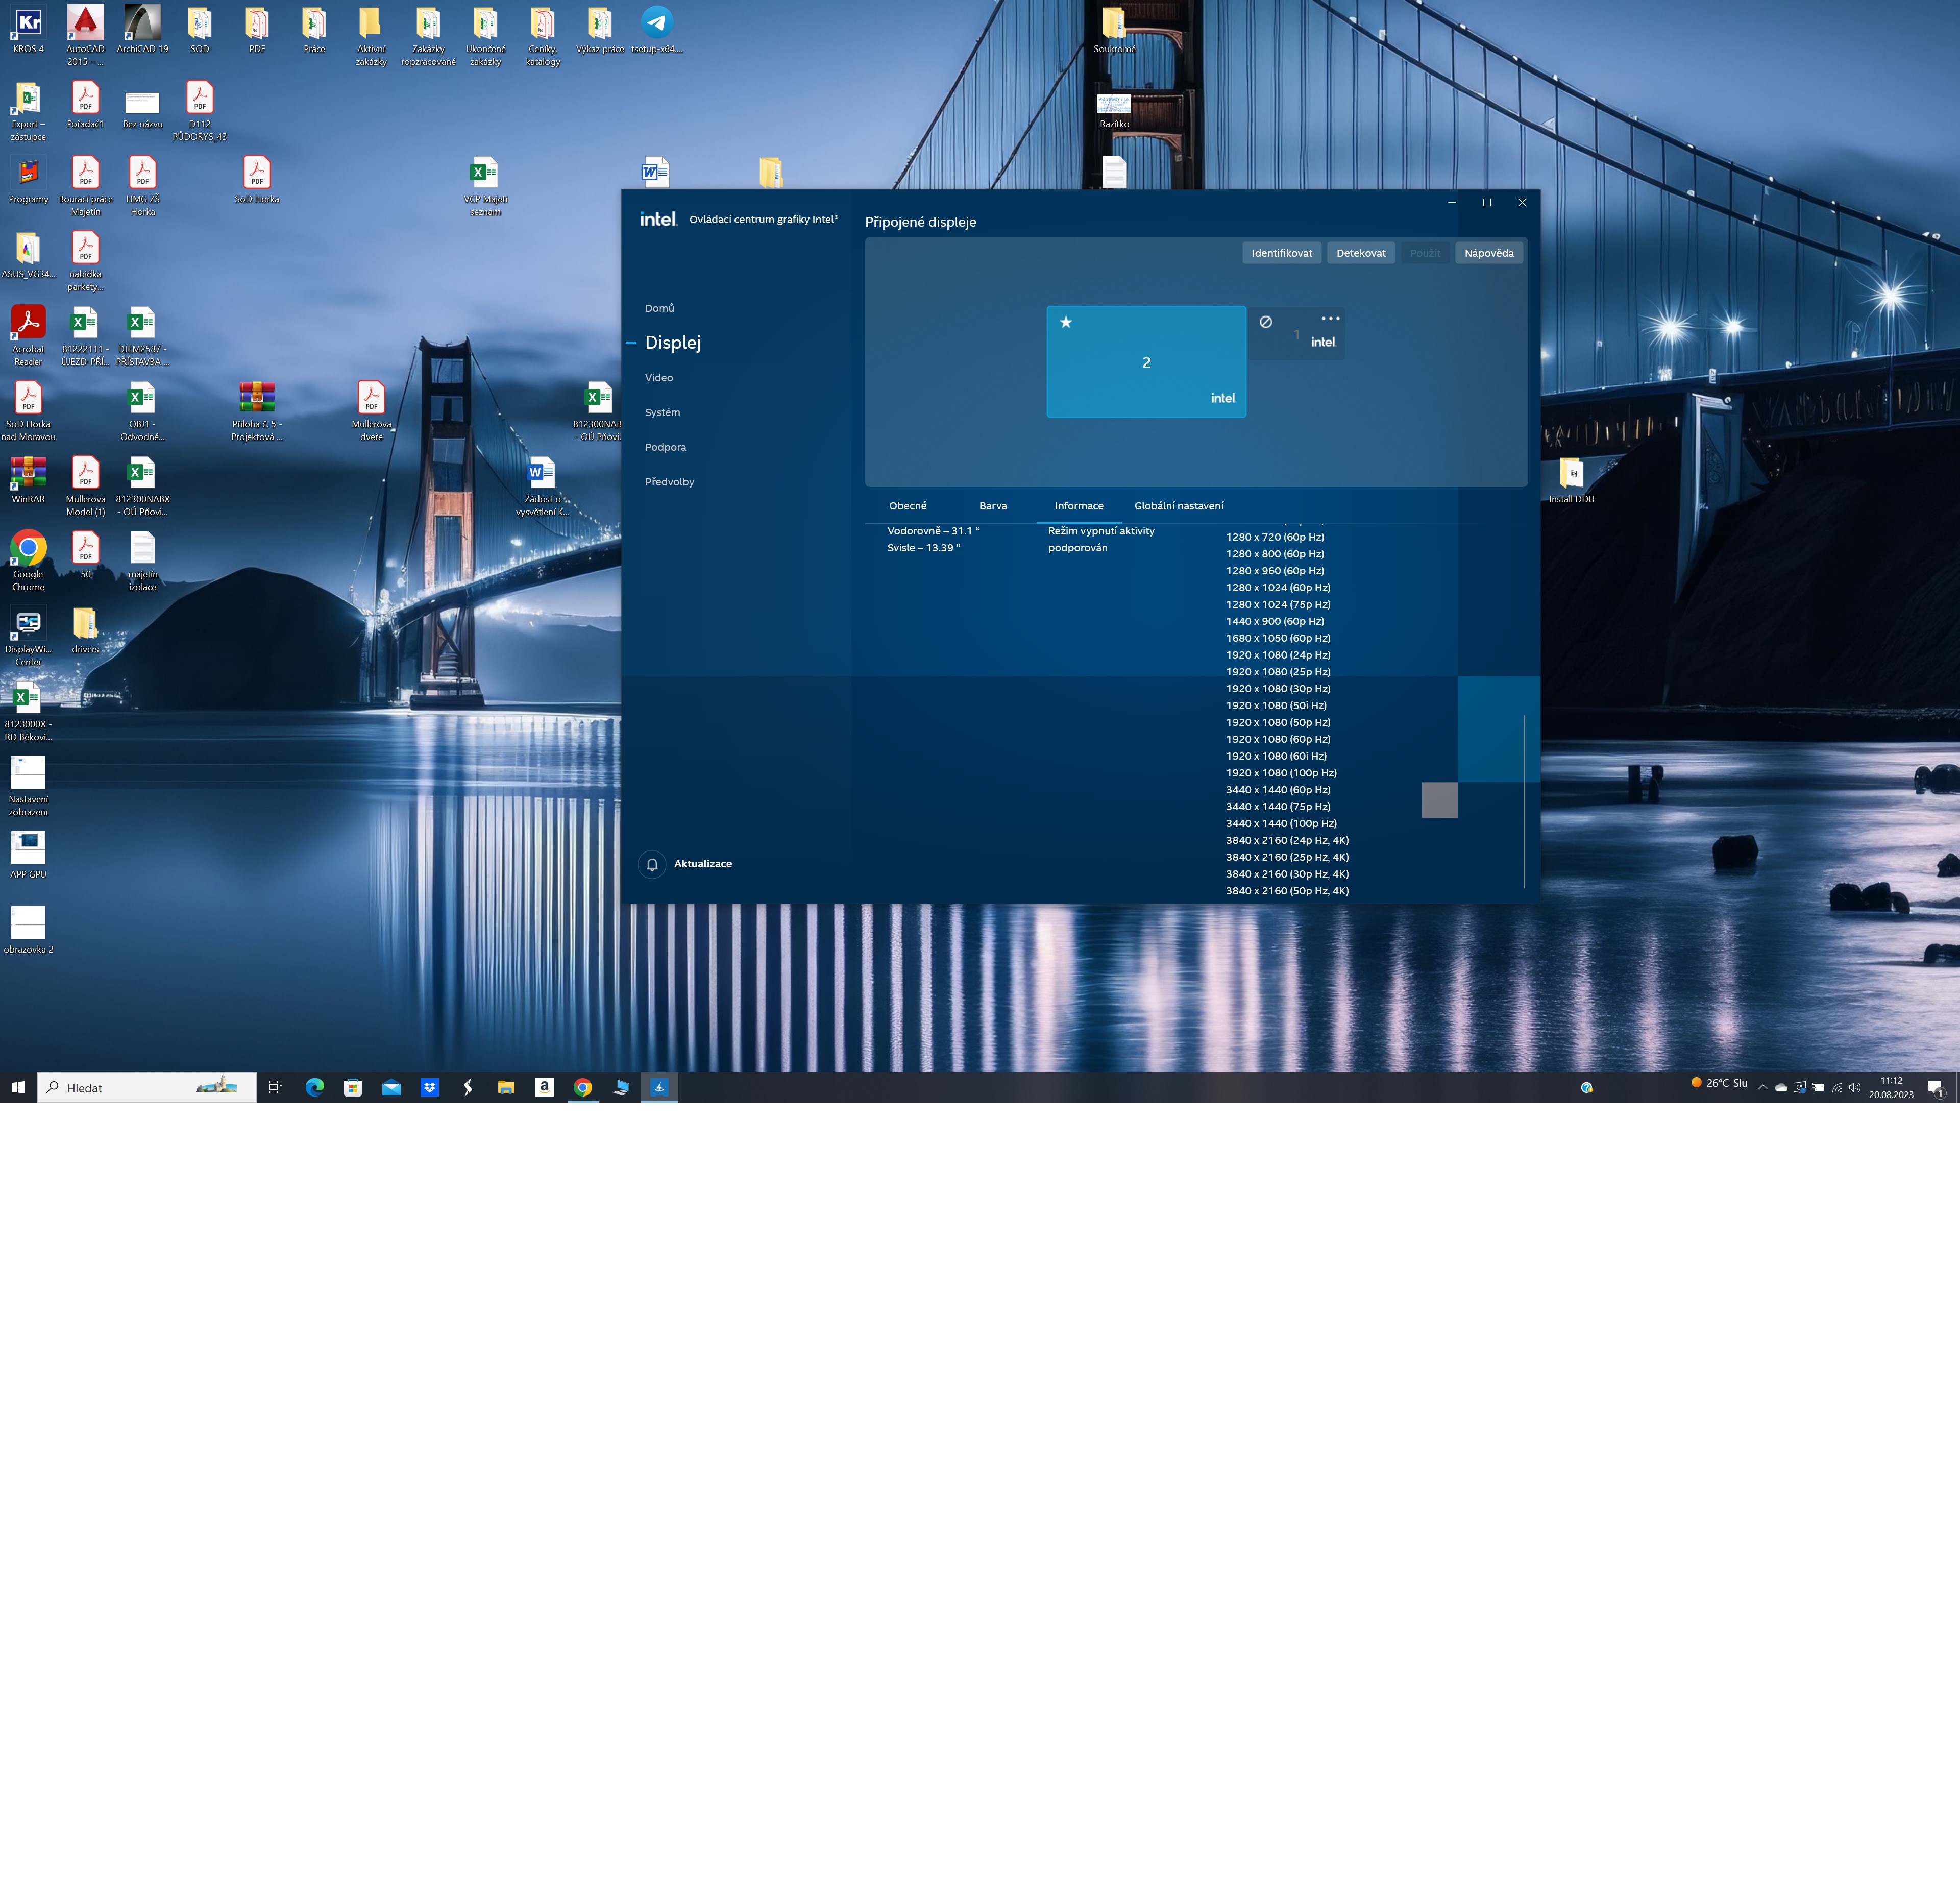This screenshot has height=1899, width=1960.
Task: Click the Identifikovat button
Action: 1281,253
